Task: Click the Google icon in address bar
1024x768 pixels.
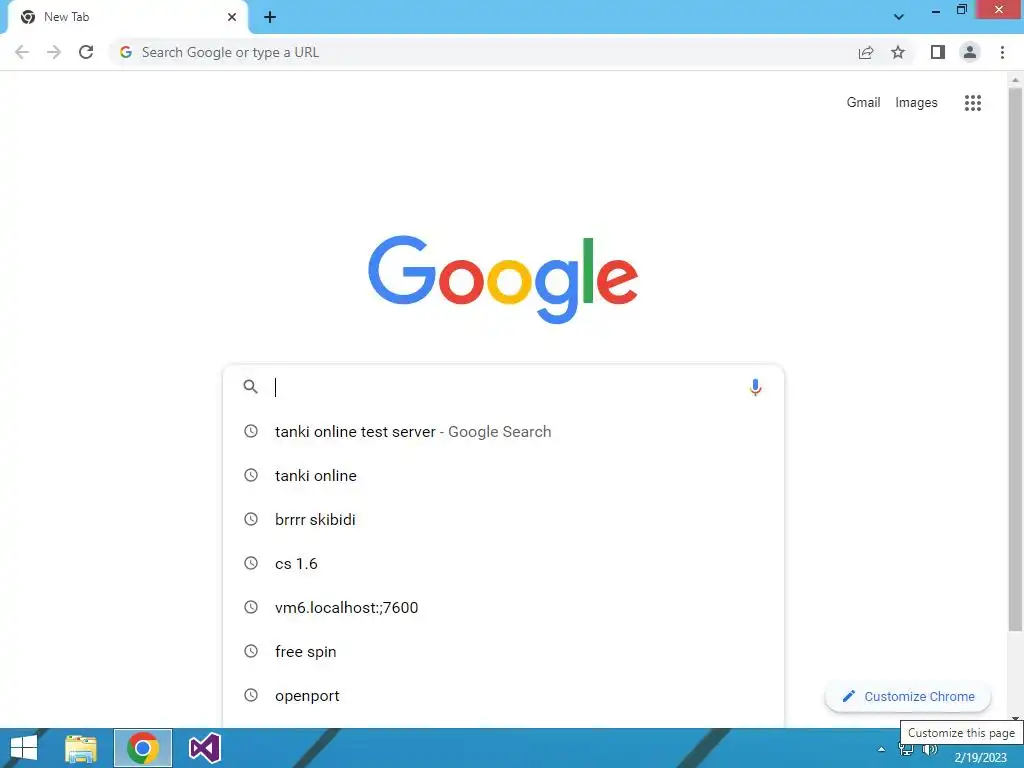Action: [x=126, y=52]
